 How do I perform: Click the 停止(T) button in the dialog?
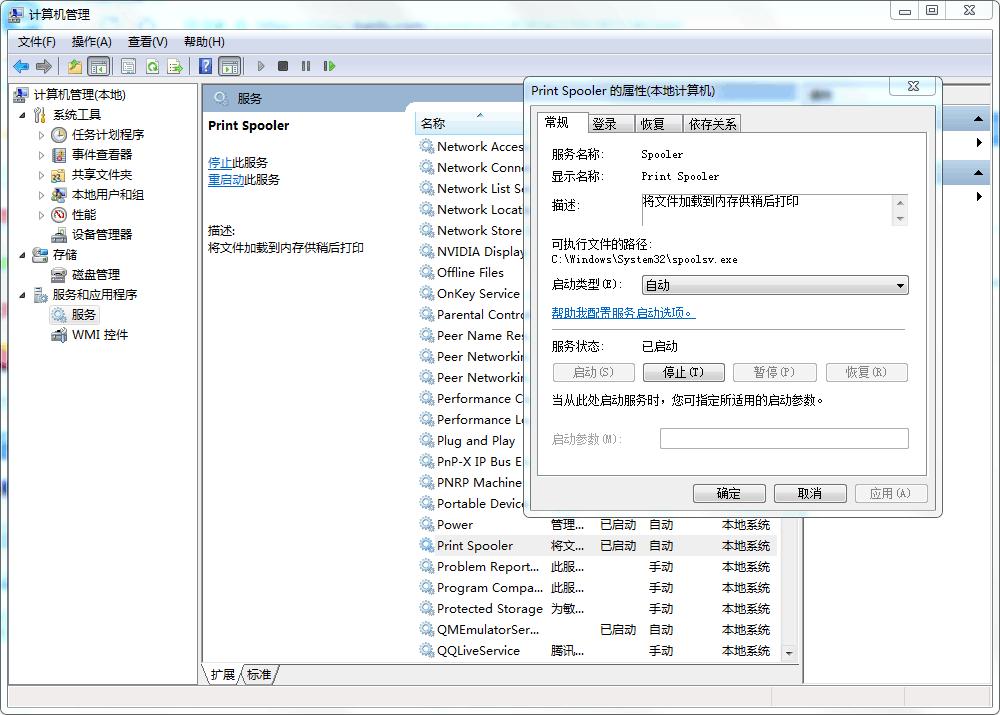click(x=684, y=371)
